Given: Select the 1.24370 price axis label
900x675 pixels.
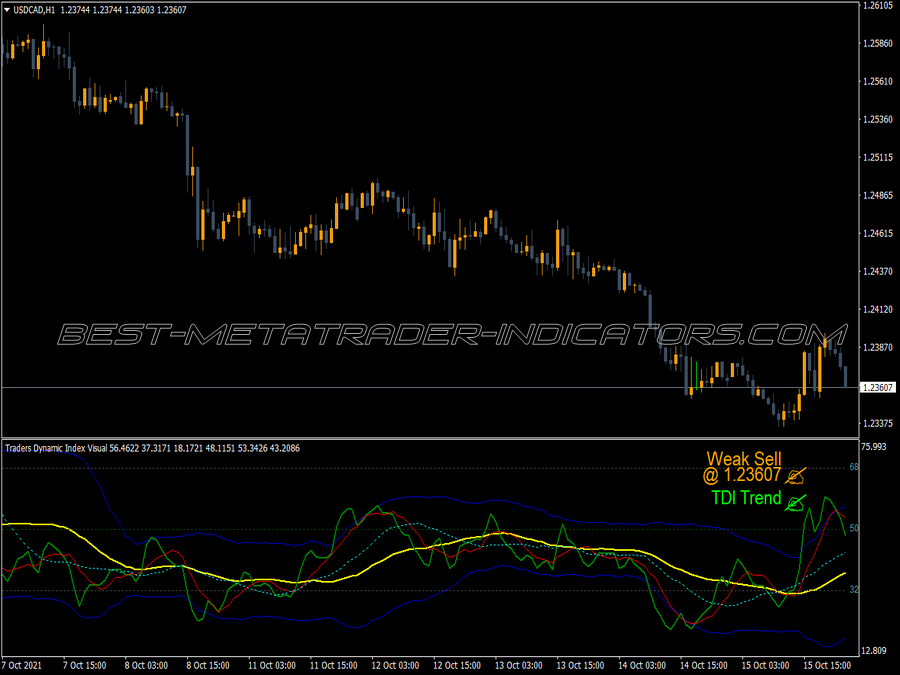Looking at the screenshot, I should click(878, 271).
